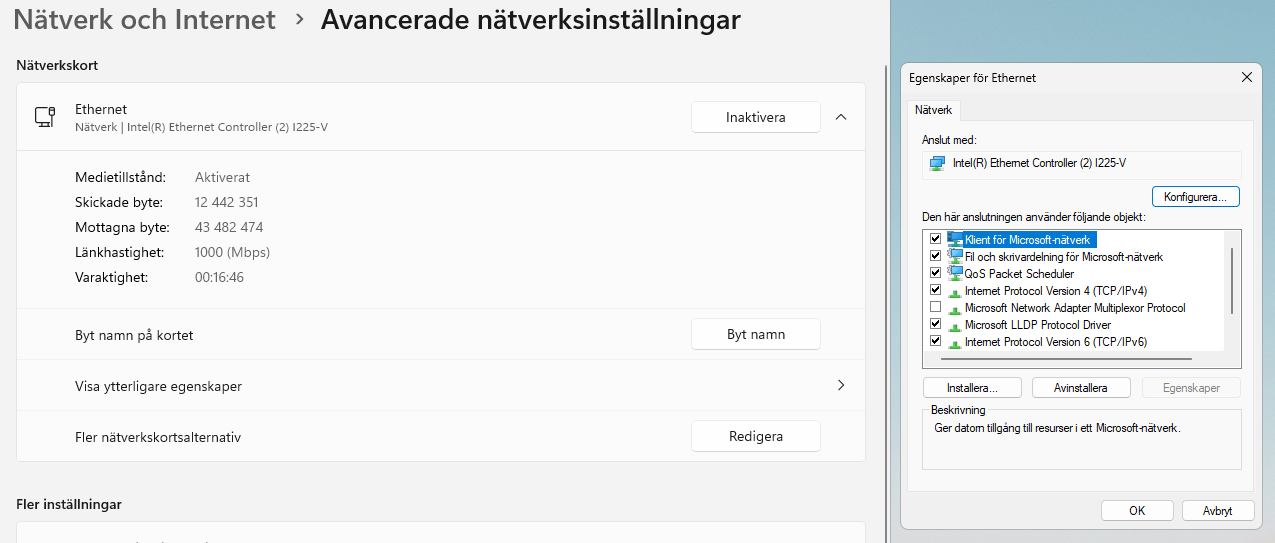Enable Microsoft Network Adapter Multiplexor Protocol checkbox
The image size is (1275, 543).
click(935, 307)
